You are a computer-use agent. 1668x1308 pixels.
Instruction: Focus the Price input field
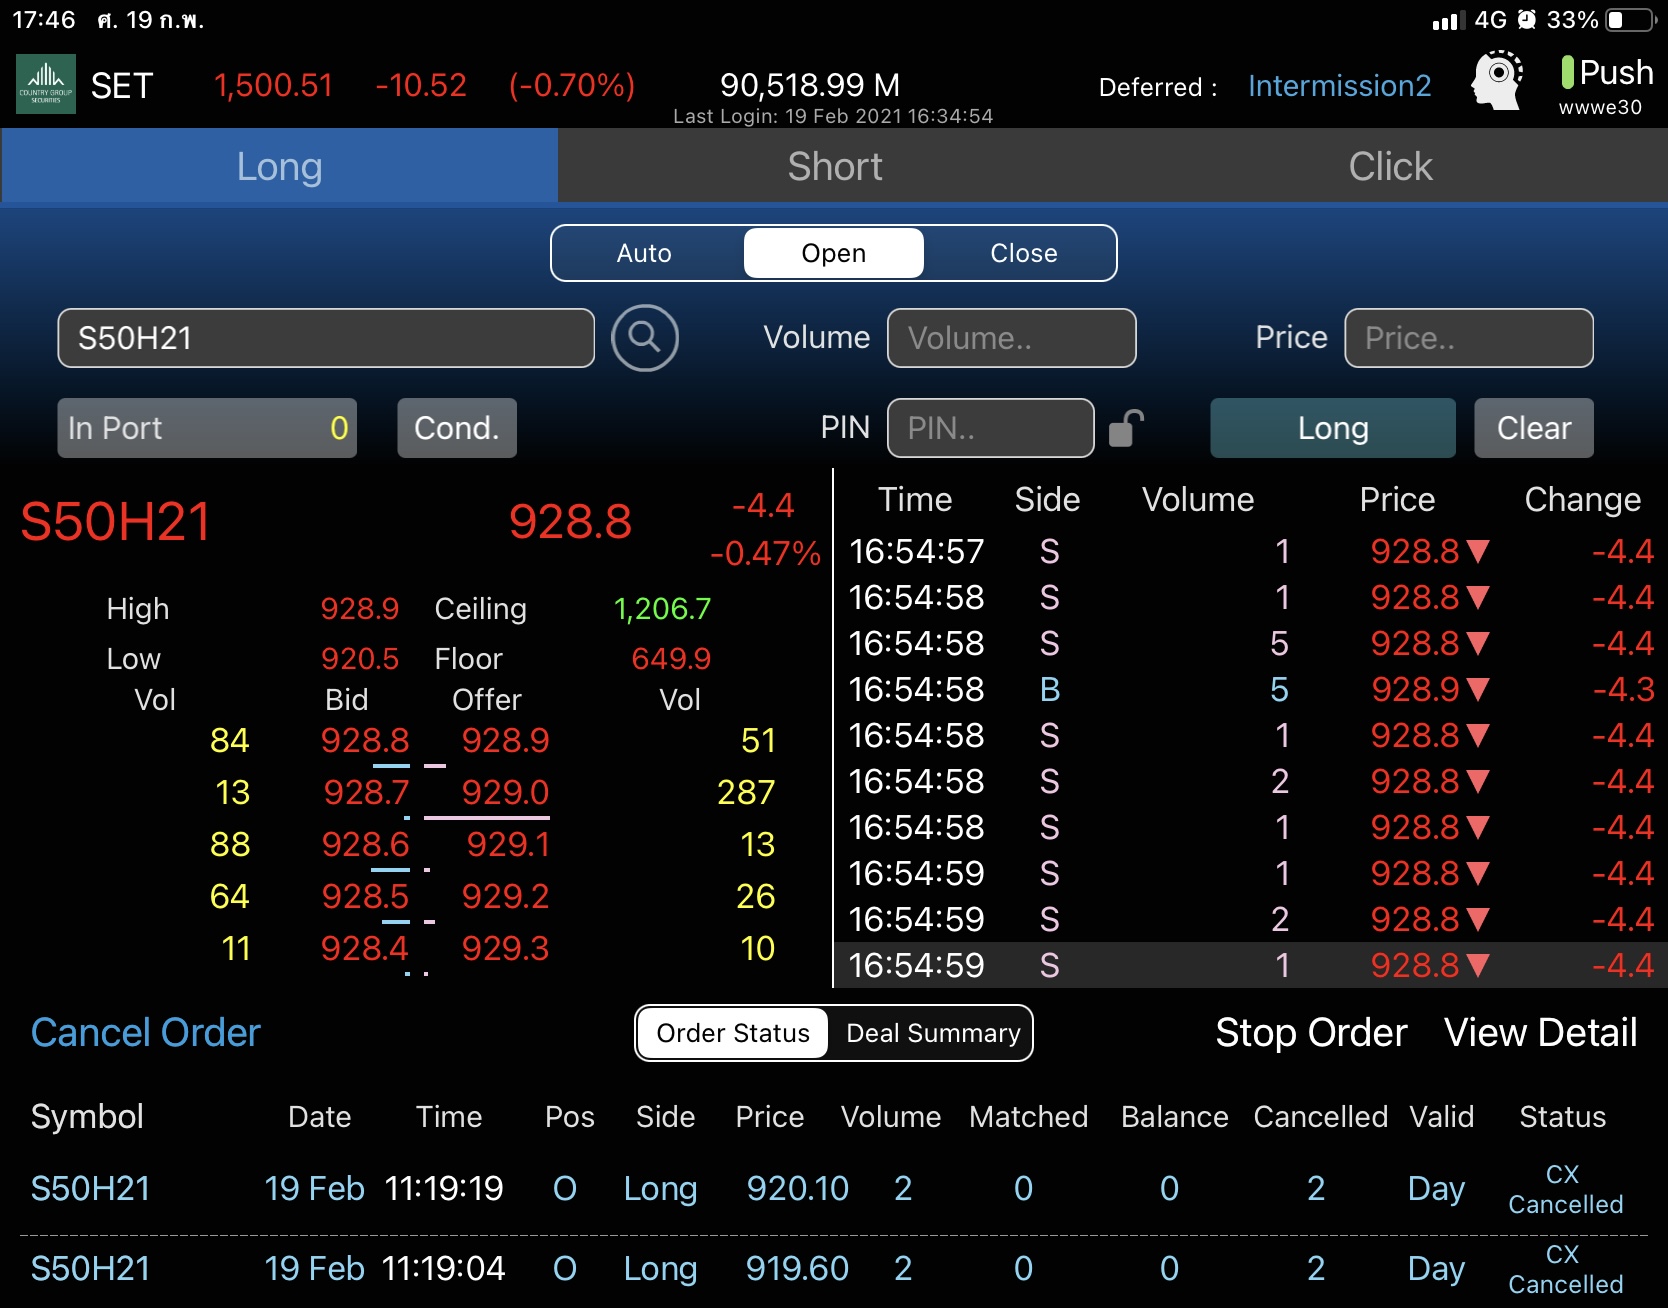[1469, 338]
